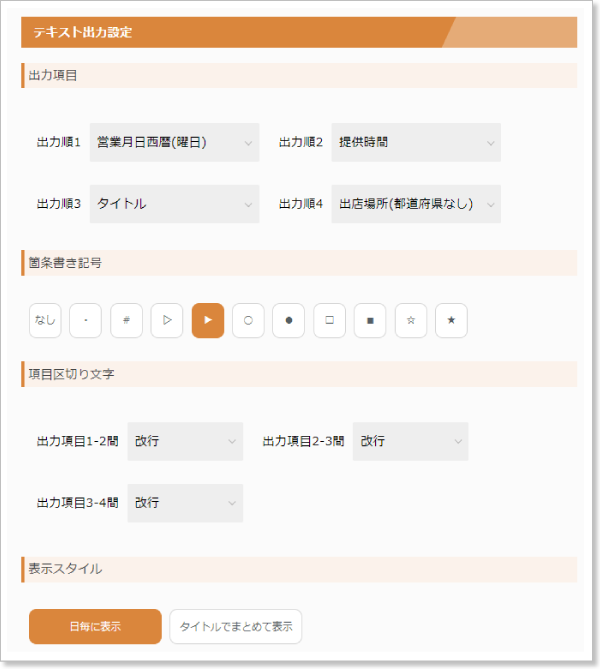Image resolution: width=600 pixels, height=669 pixels.
Task: Choose the outlined triangle bullet symbol
Action: tap(167, 320)
